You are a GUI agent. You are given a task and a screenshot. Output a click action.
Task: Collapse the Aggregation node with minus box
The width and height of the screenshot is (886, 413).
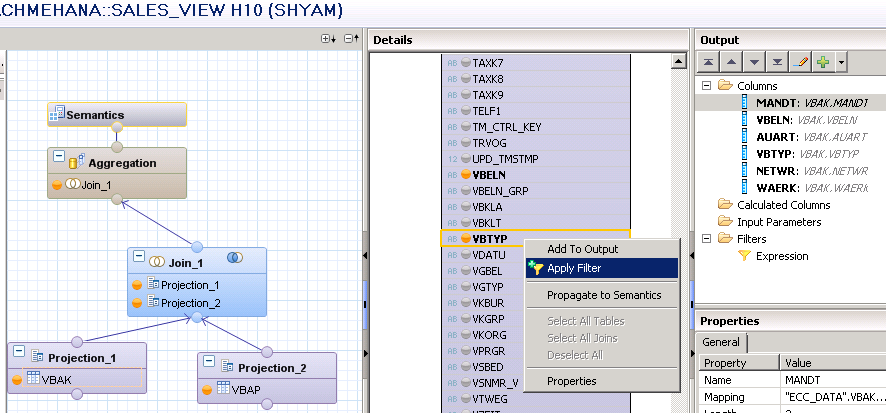click(x=59, y=157)
